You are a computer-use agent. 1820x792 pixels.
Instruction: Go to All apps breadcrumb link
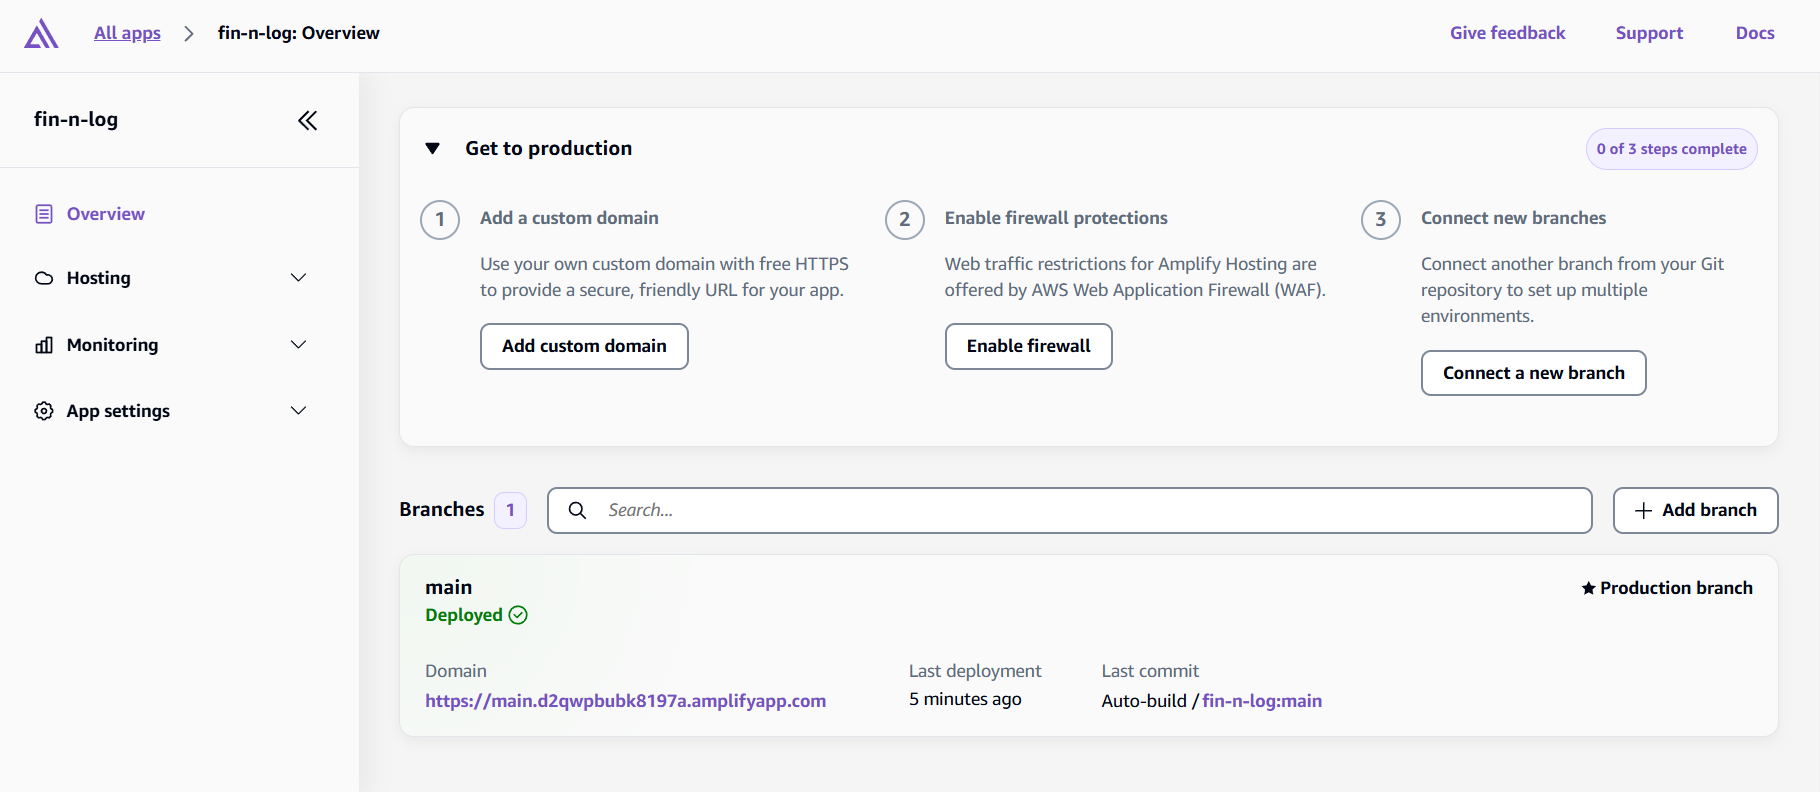point(127,33)
